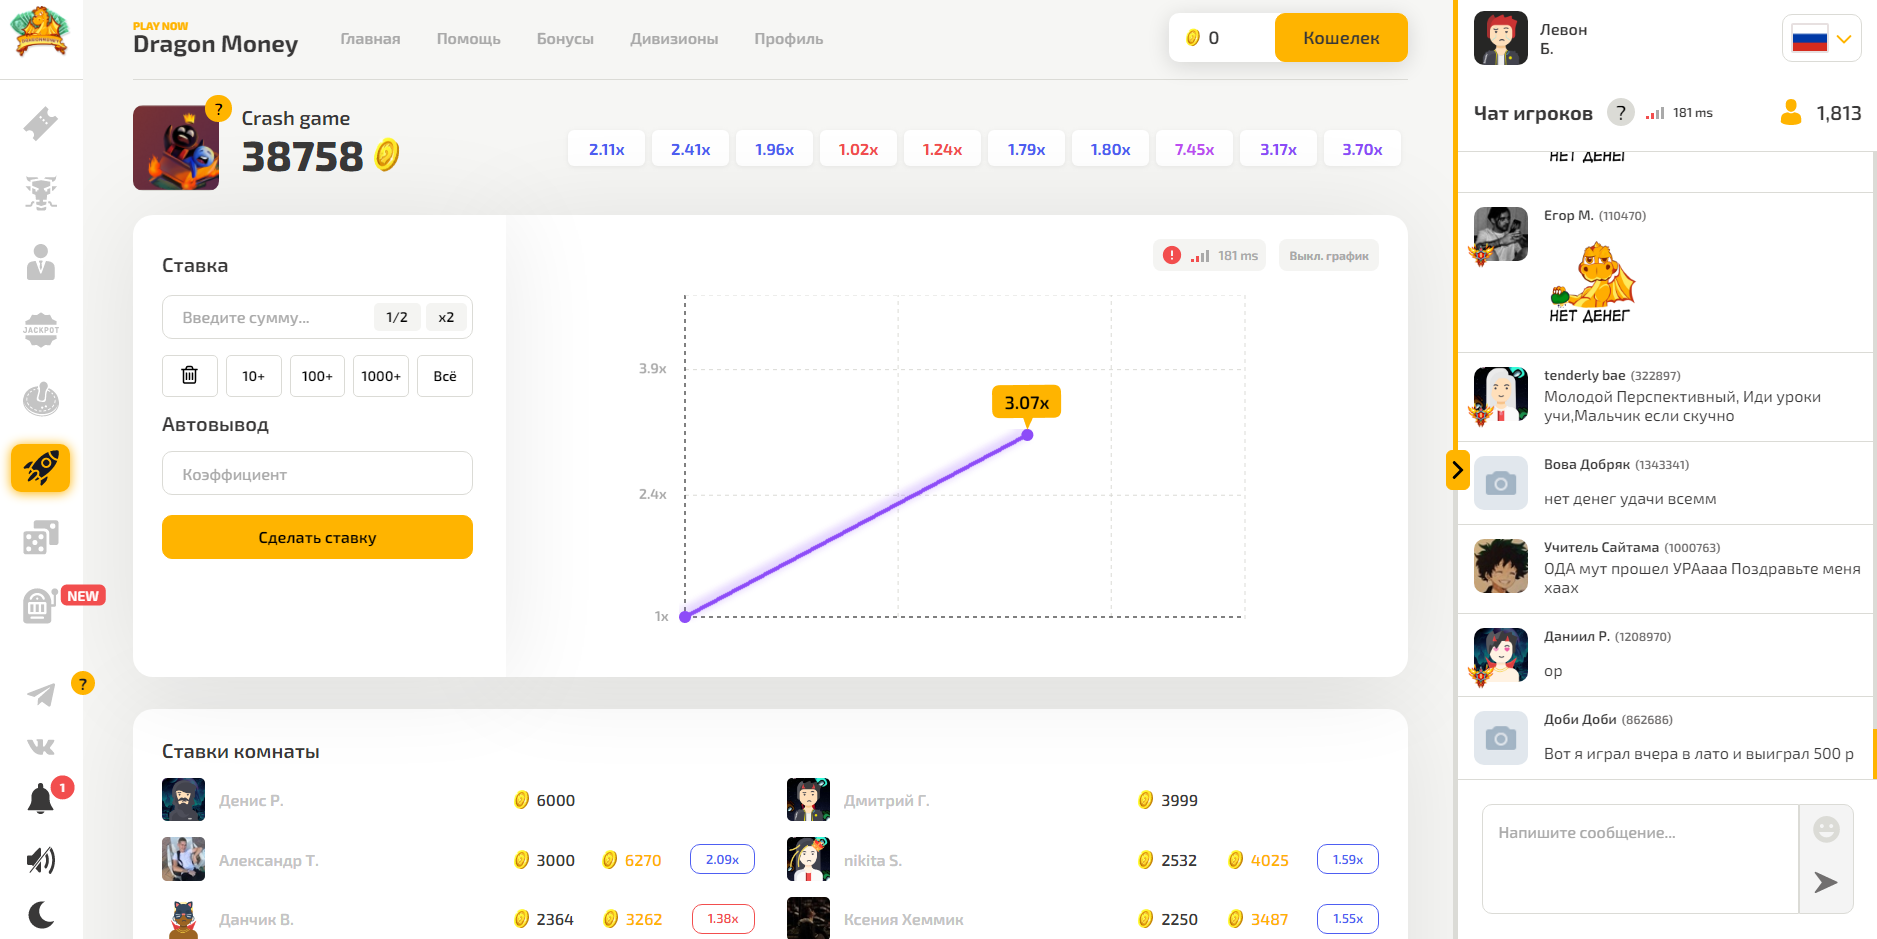Send chat message with arrow icon

1825,882
